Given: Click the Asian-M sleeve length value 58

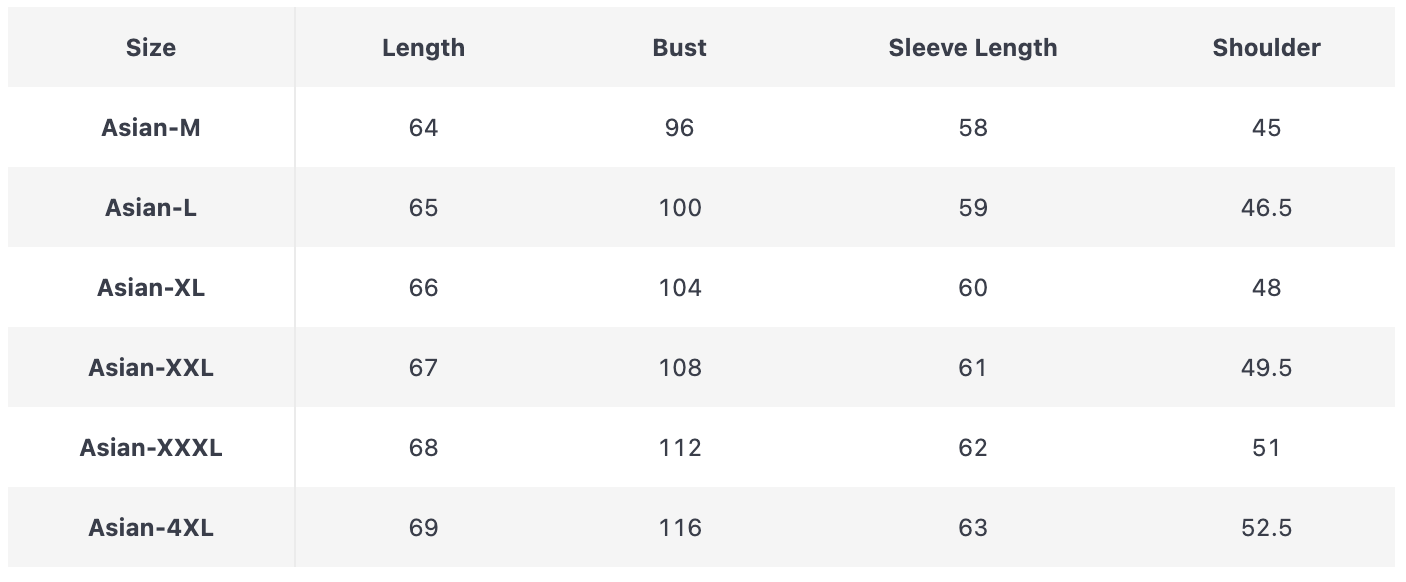Looking at the screenshot, I should point(972,128).
